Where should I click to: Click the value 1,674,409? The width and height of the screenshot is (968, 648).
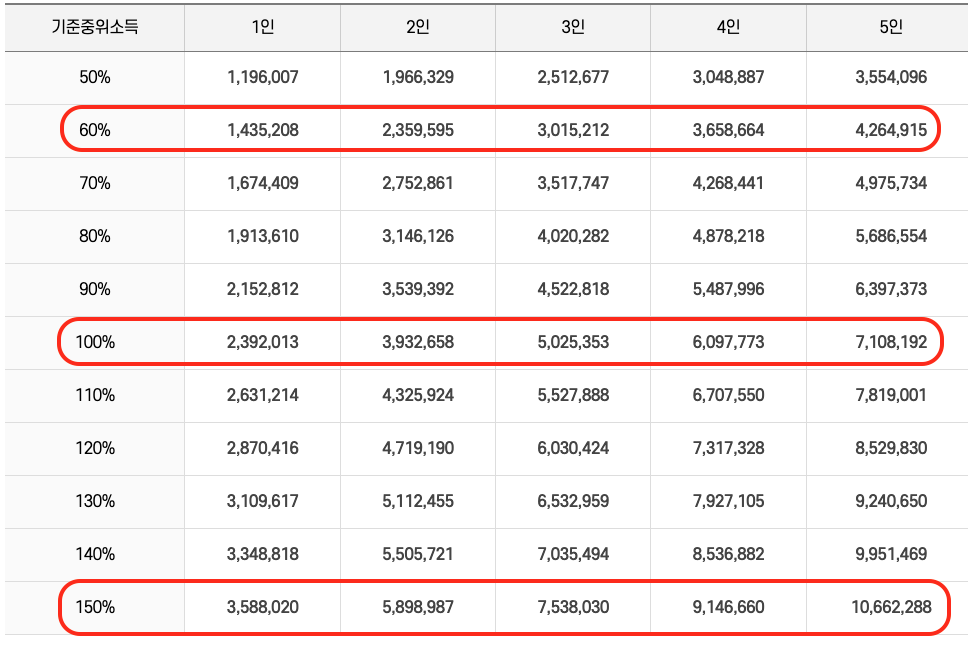point(263,183)
